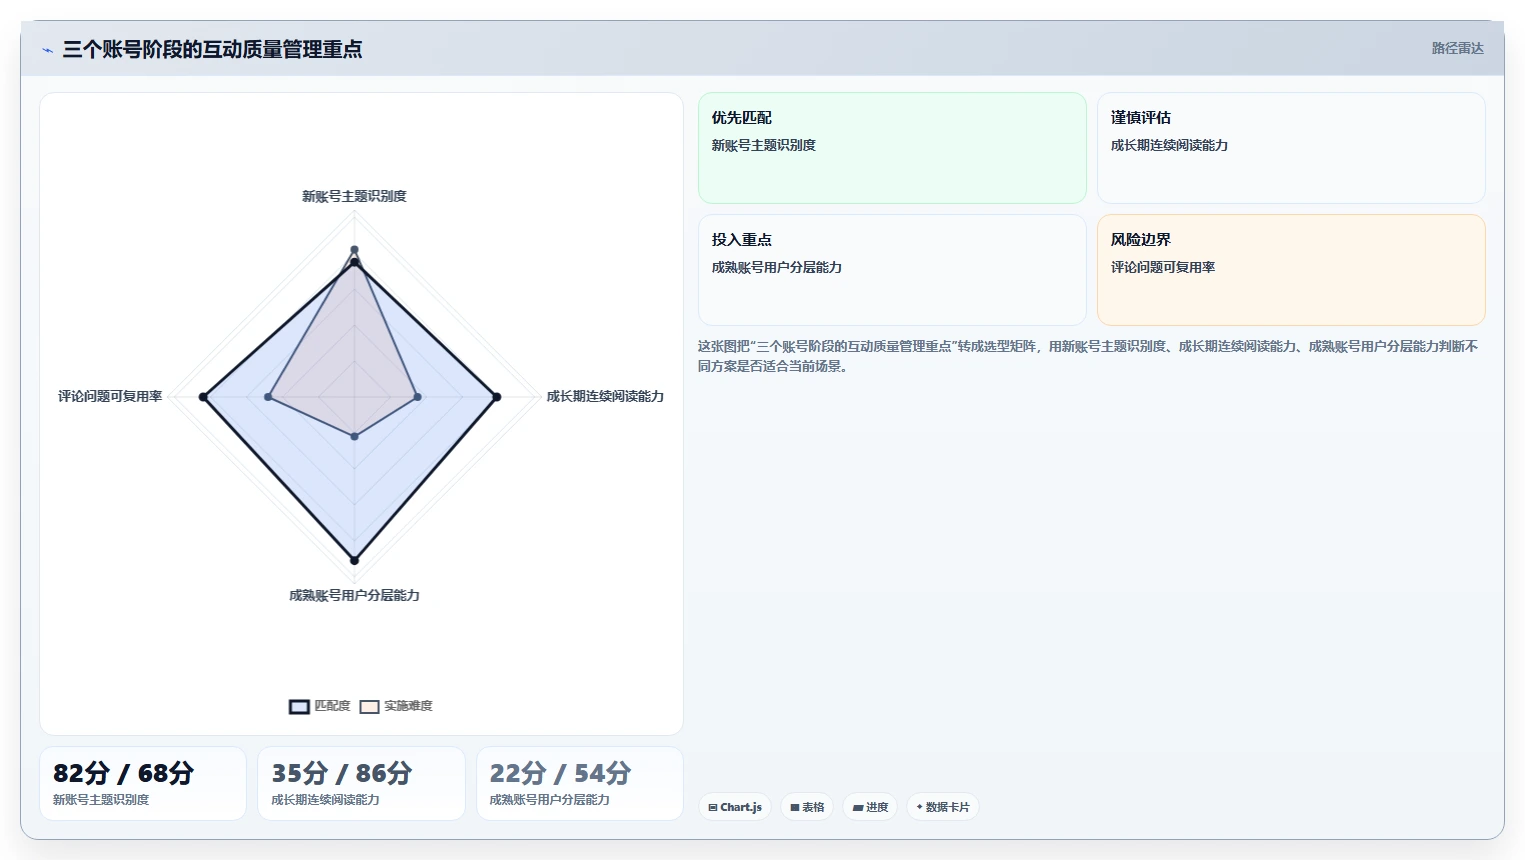
Task: Click the description paragraph starting 这张图把
Action: 1088,356
